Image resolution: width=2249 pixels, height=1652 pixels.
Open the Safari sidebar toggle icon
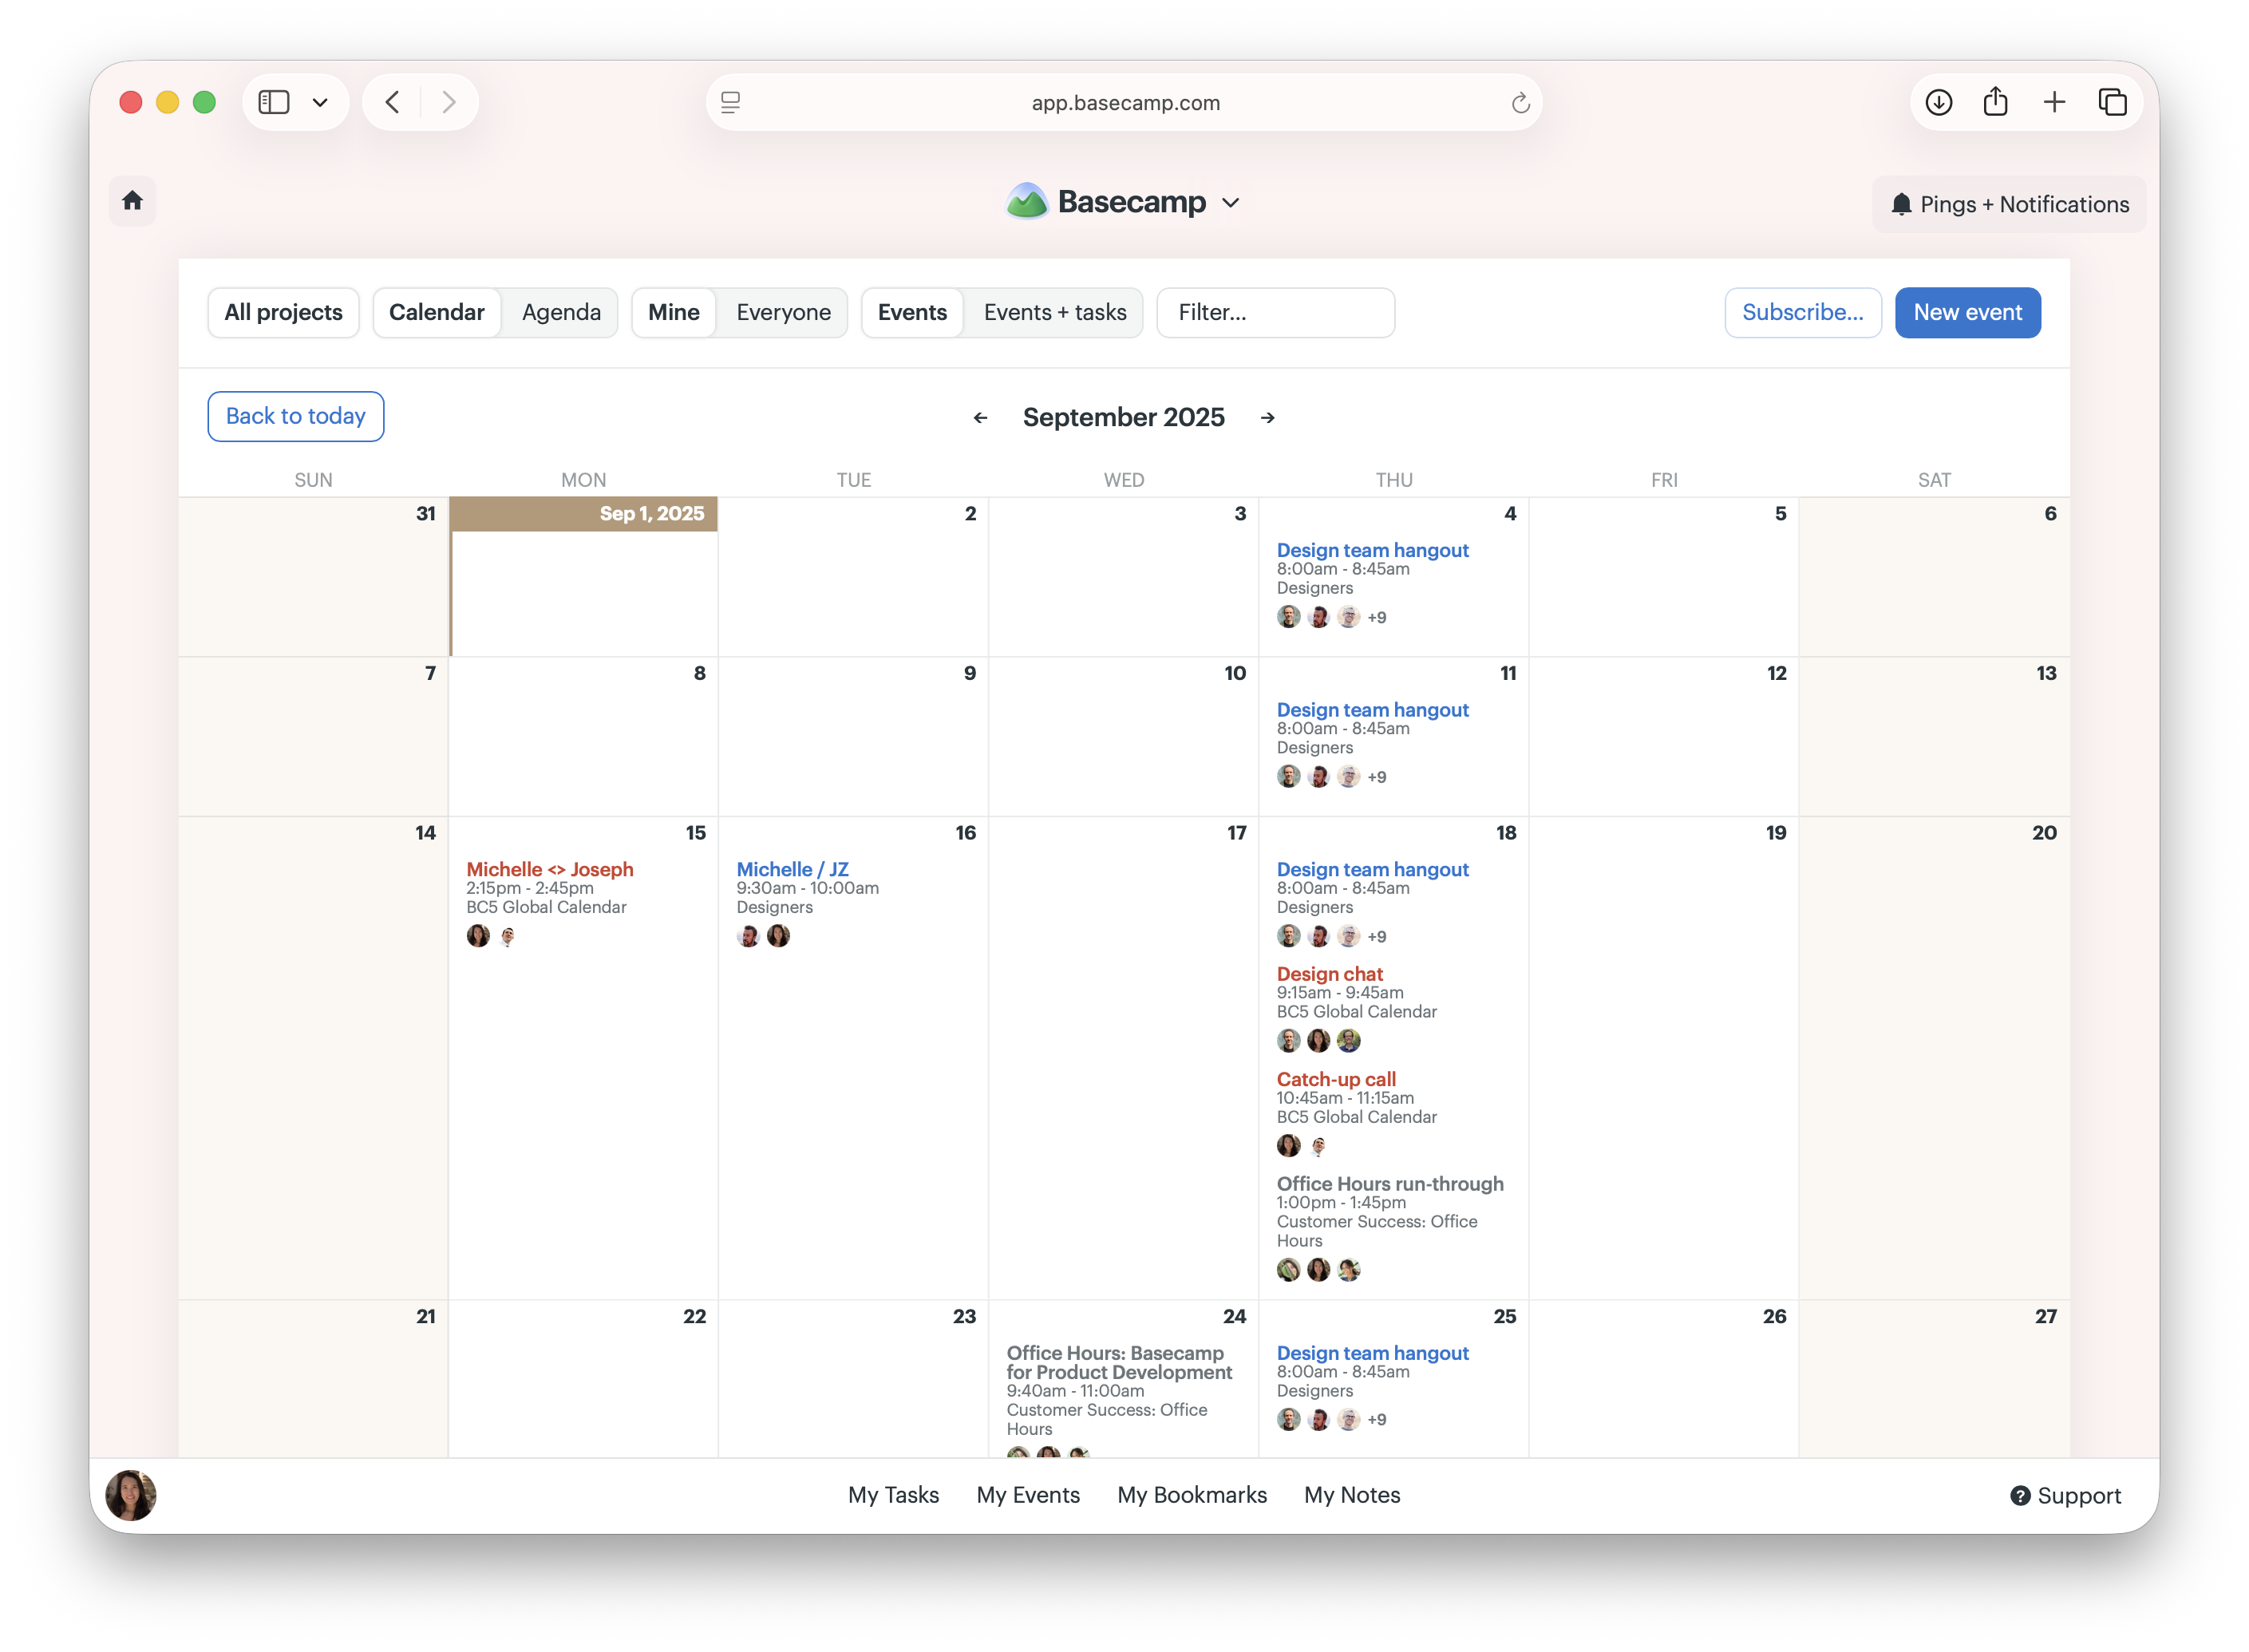coord(273,102)
